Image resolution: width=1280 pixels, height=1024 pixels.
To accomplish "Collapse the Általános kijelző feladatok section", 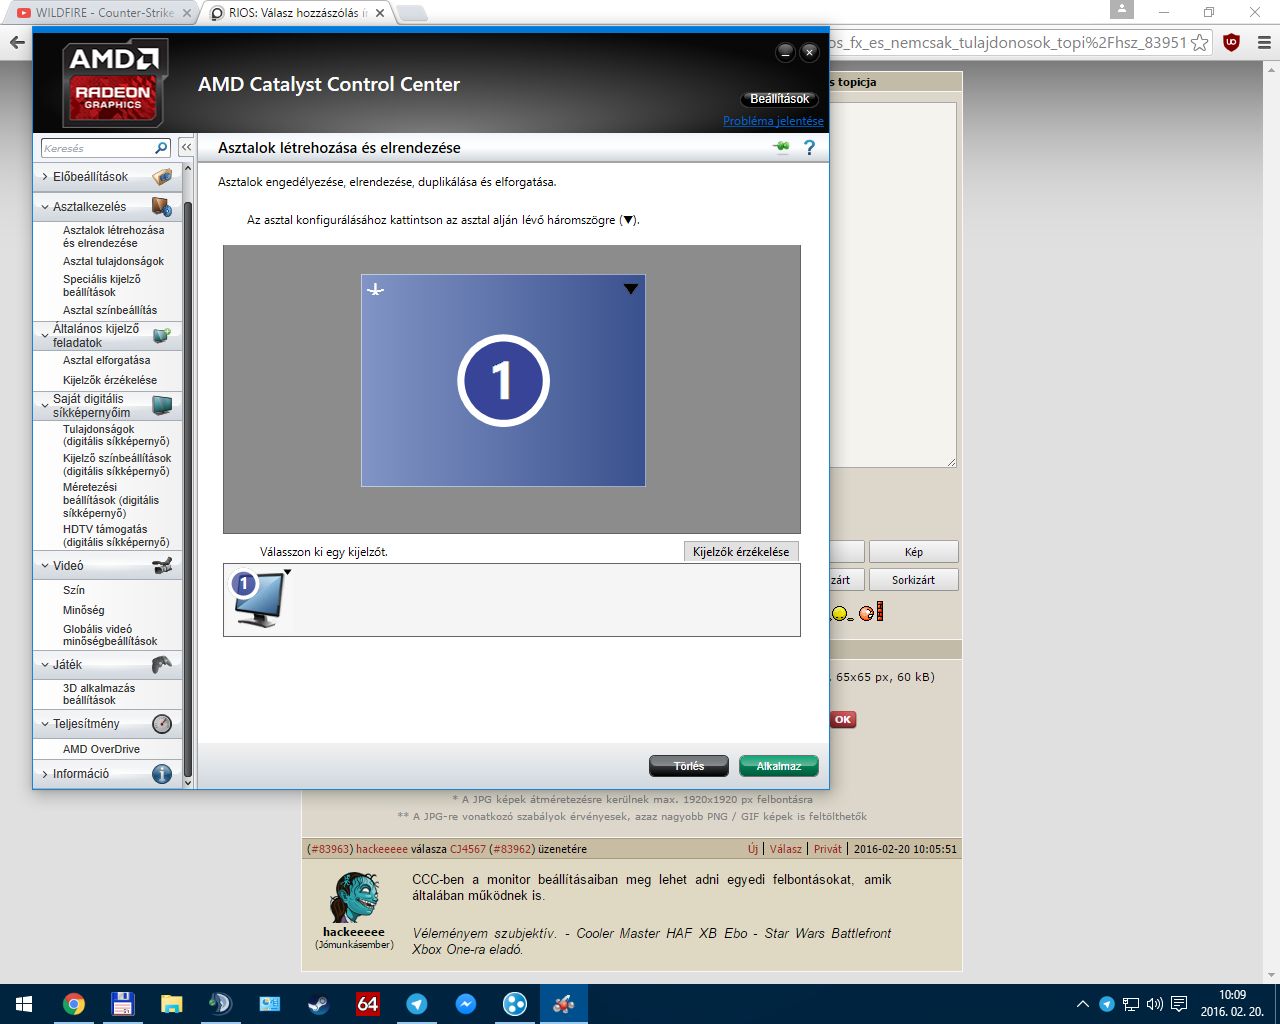I will (x=45, y=335).
